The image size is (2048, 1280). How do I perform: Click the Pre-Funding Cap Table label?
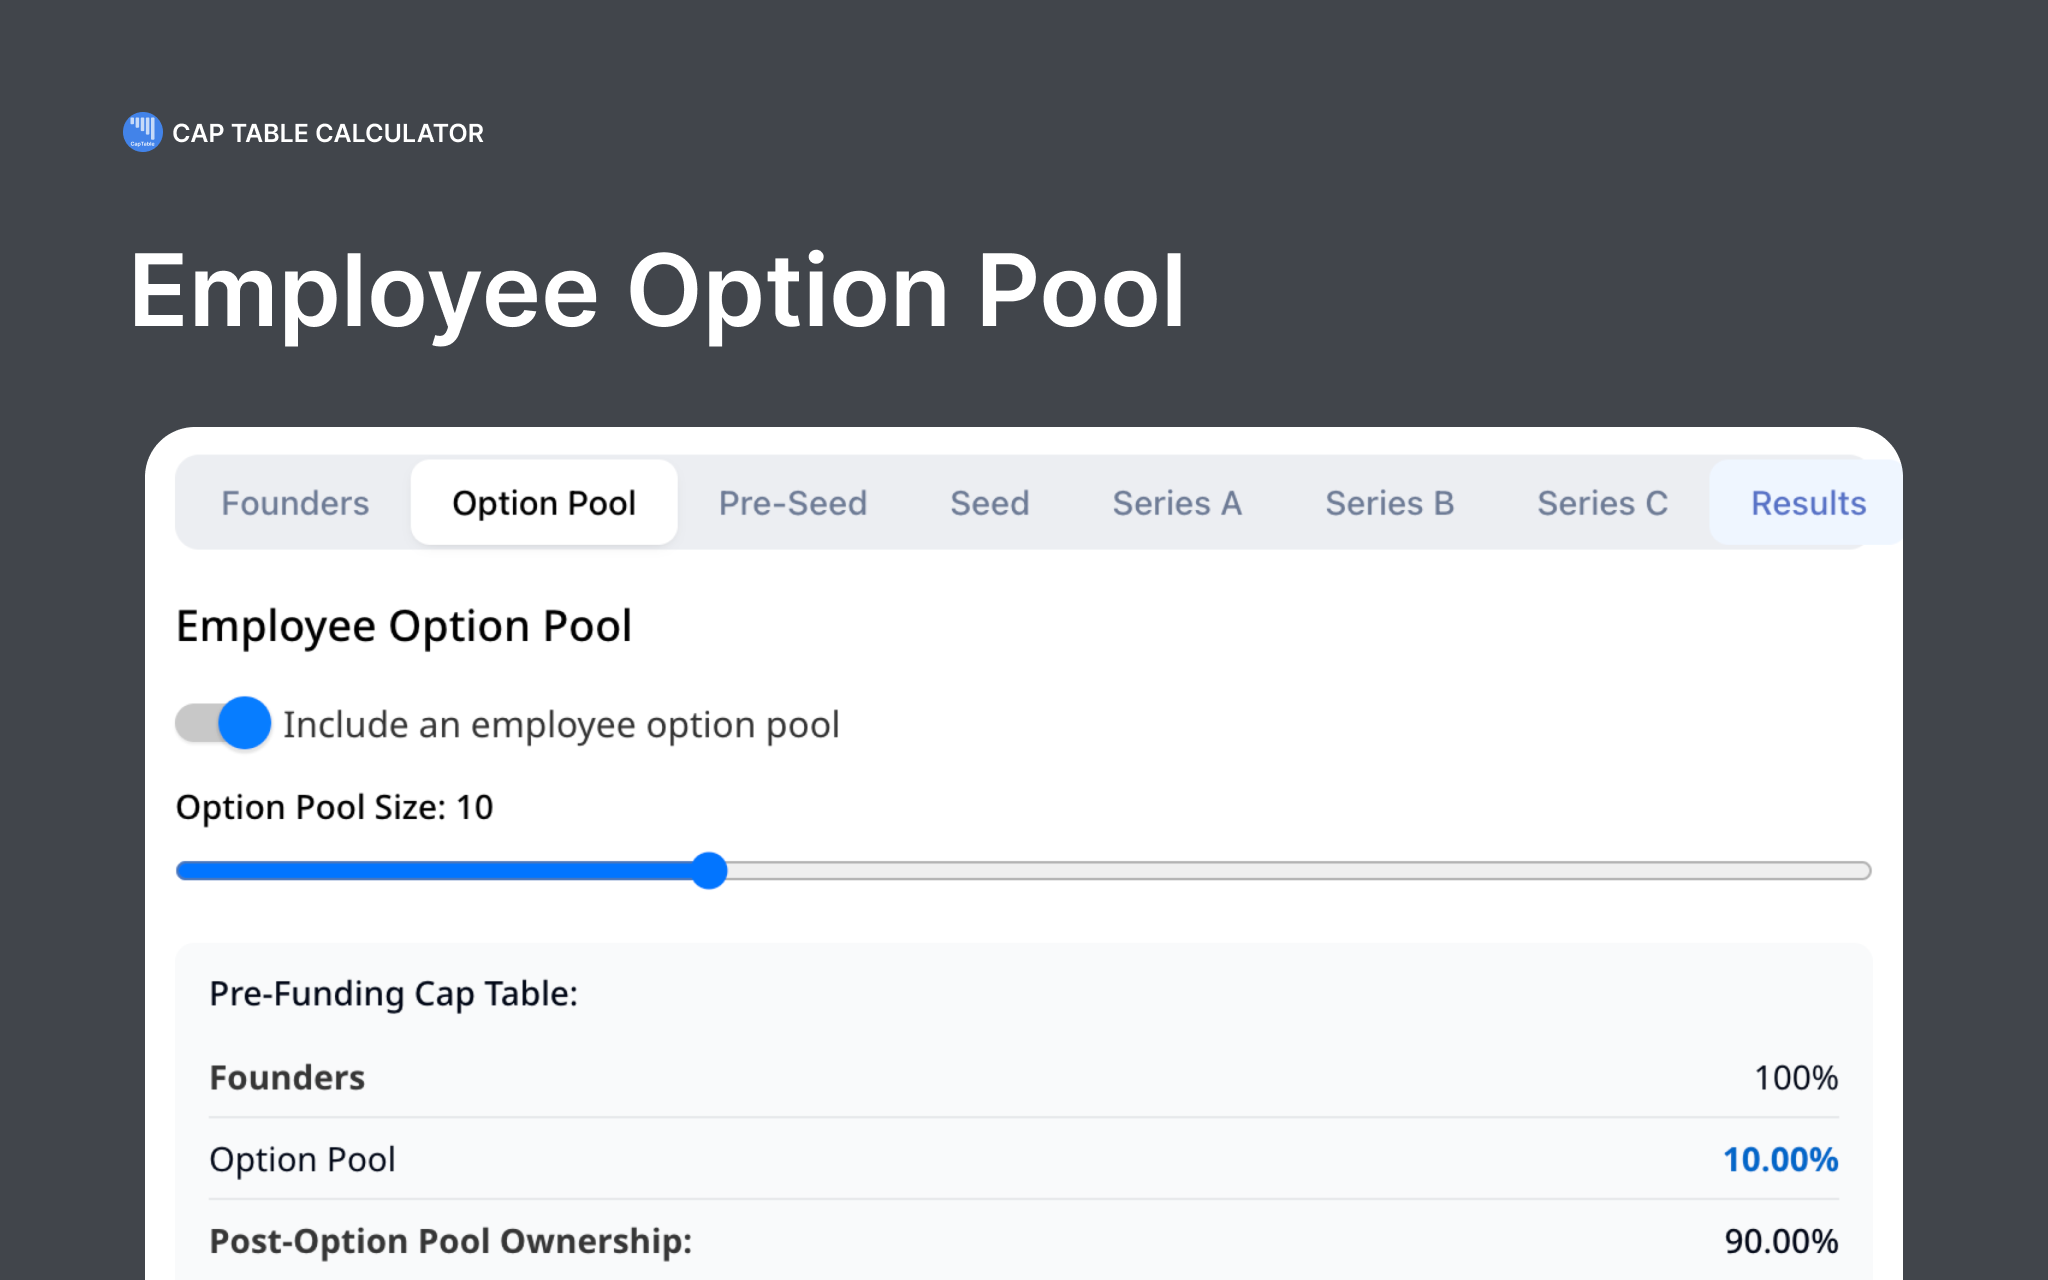pyautogui.click(x=394, y=993)
